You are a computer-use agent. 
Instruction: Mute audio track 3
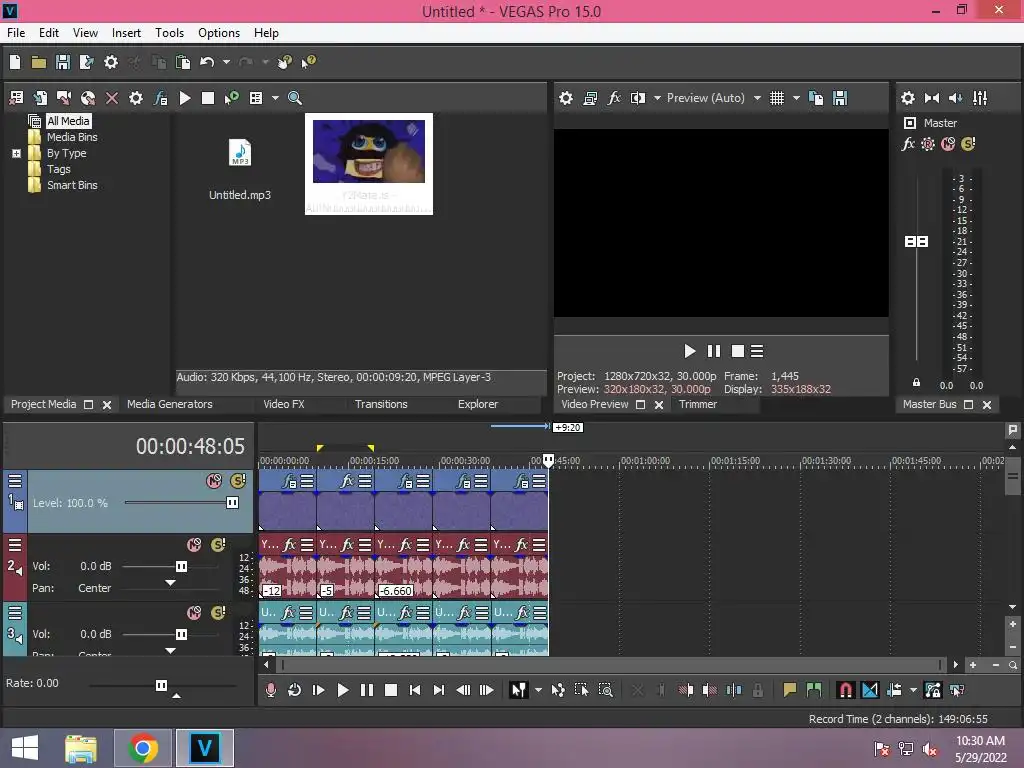[194, 613]
